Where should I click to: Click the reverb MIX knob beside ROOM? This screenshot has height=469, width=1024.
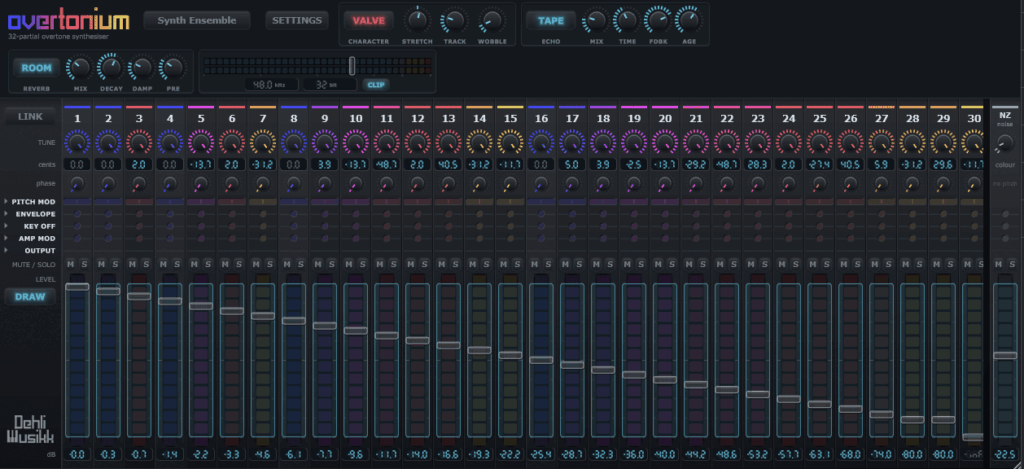80,68
